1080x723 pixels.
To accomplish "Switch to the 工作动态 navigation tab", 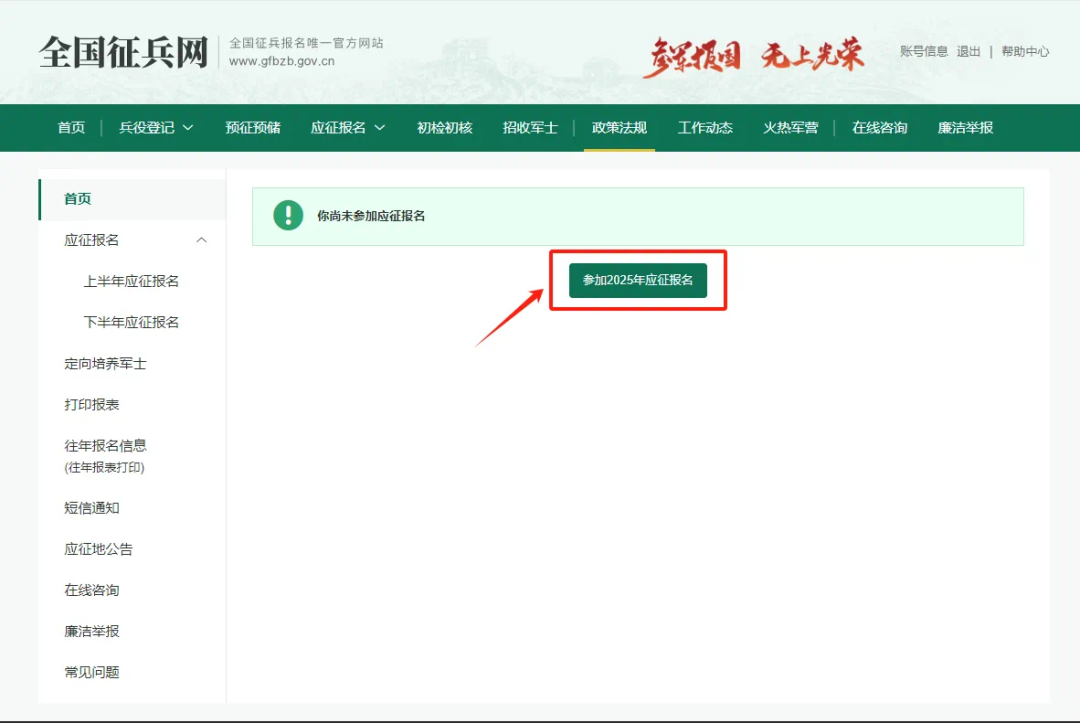I will tap(704, 128).
